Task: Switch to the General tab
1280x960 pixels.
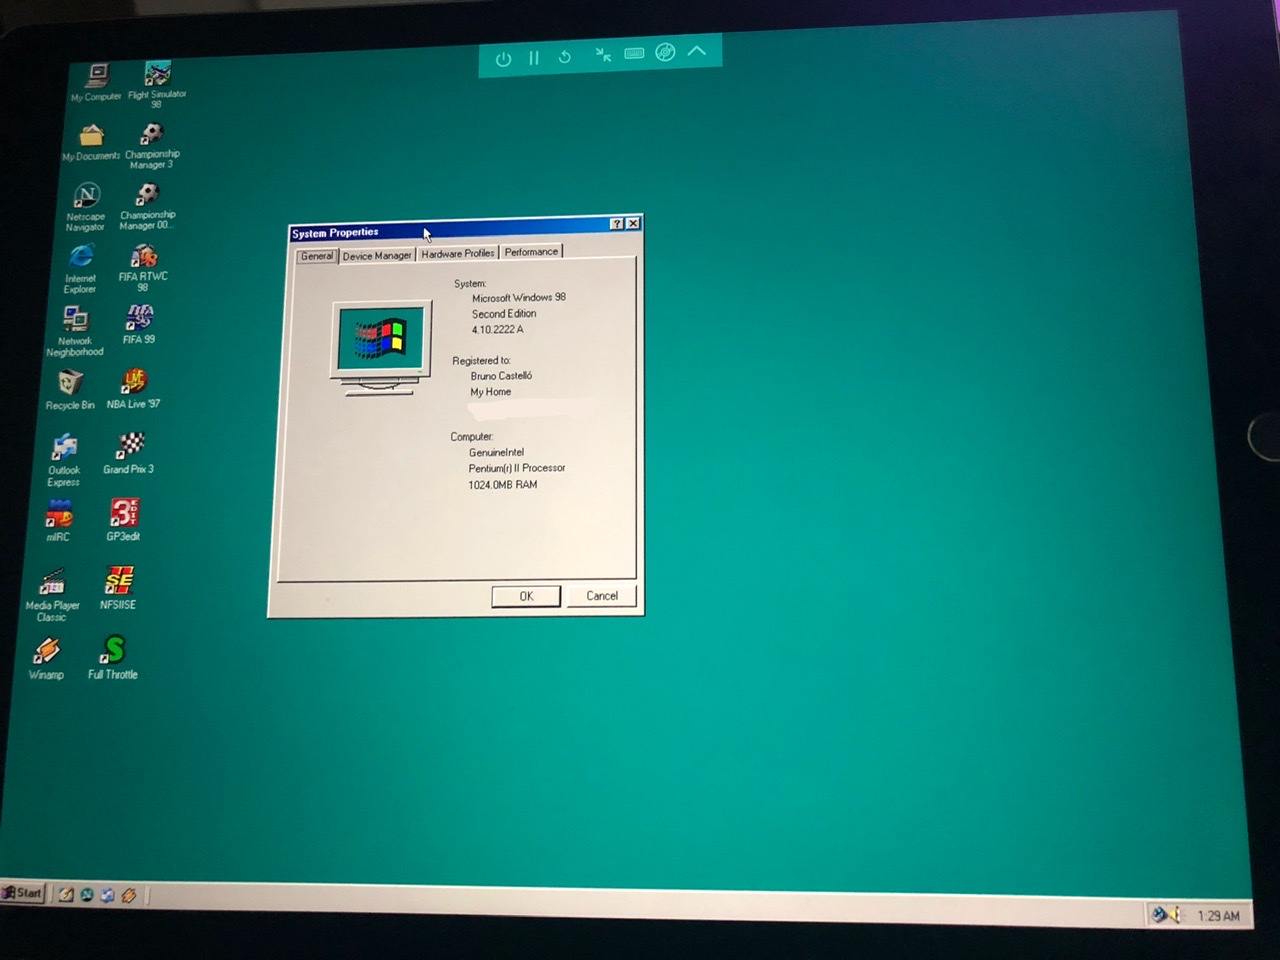Action: click(x=317, y=256)
